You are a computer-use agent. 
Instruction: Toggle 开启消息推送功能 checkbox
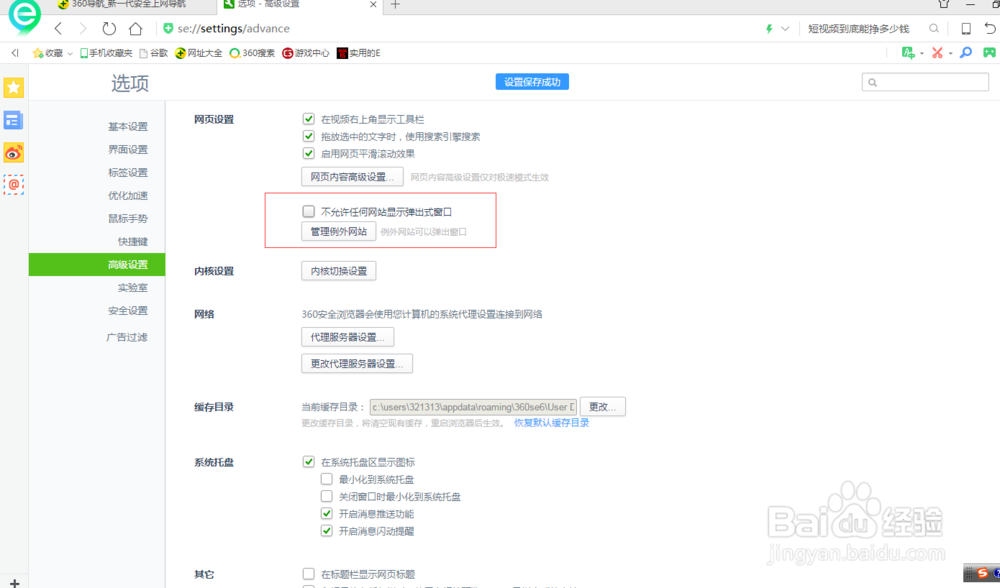point(327,513)
